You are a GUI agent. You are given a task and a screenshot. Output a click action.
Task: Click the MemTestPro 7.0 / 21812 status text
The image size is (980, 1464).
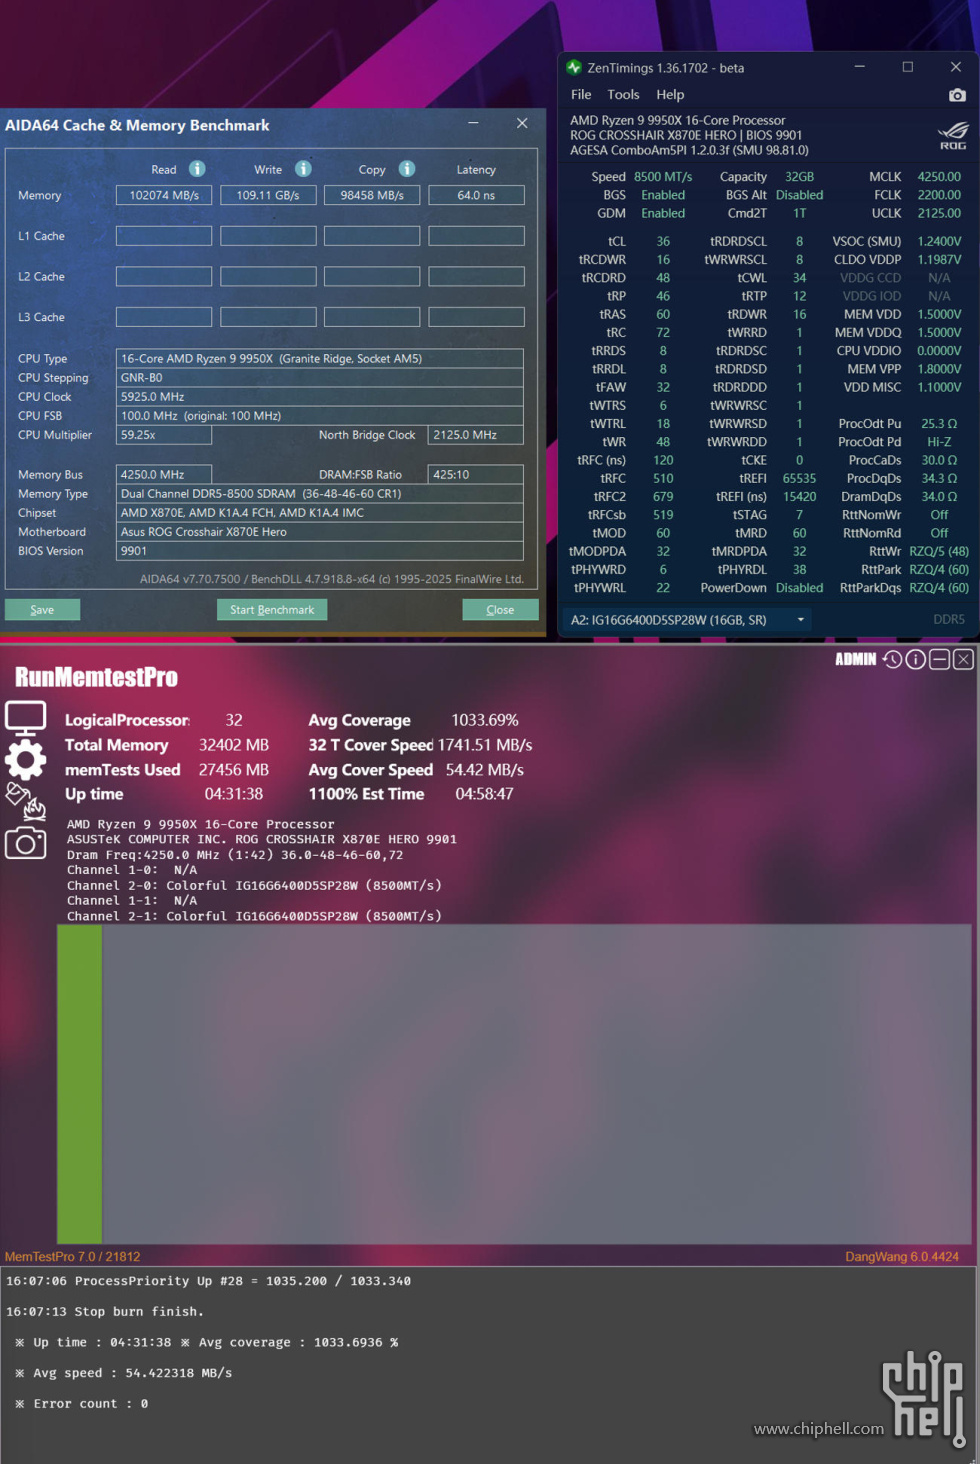pos(73,1257)
